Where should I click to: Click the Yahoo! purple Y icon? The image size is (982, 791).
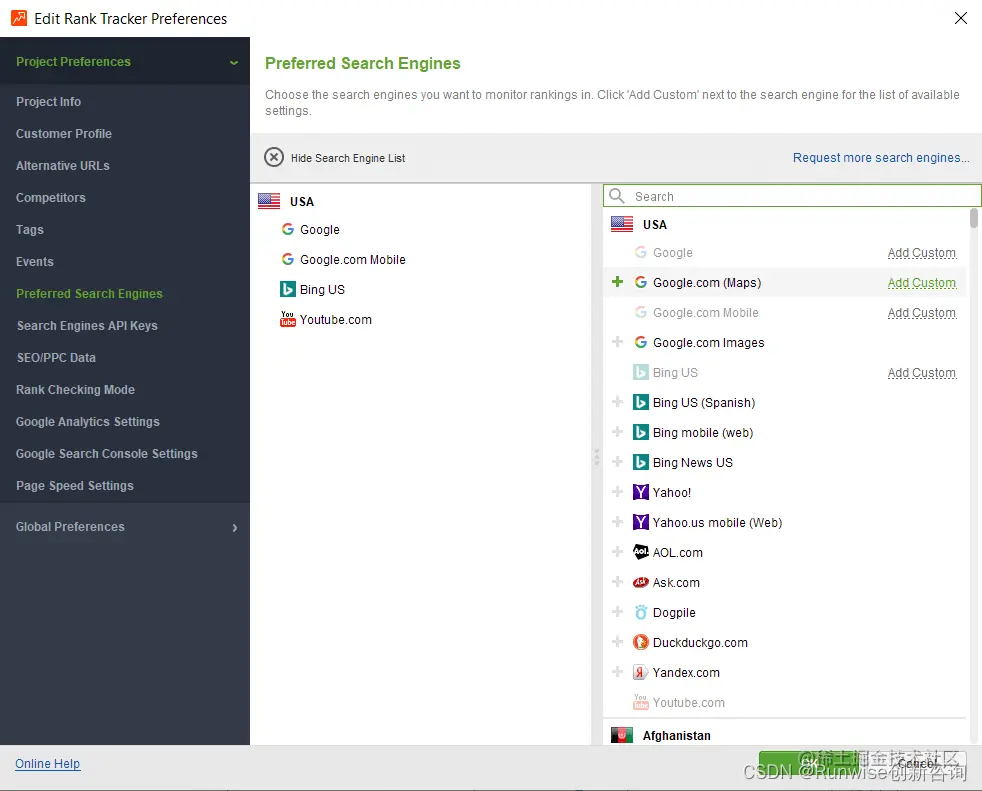click(x=641, y=492)
